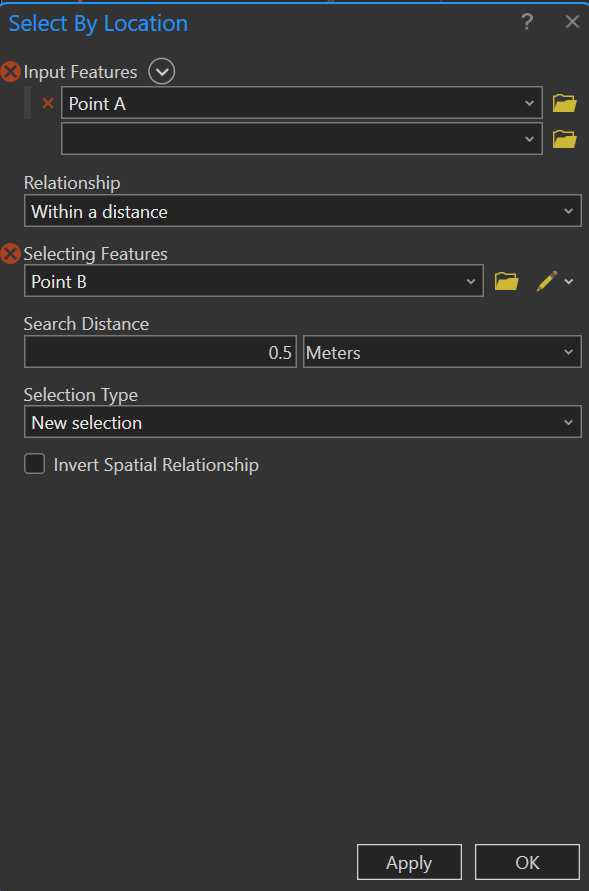The image size is (589, 891).
Task: Click the error indicator beside Input Features
Action: click(9, 71)
